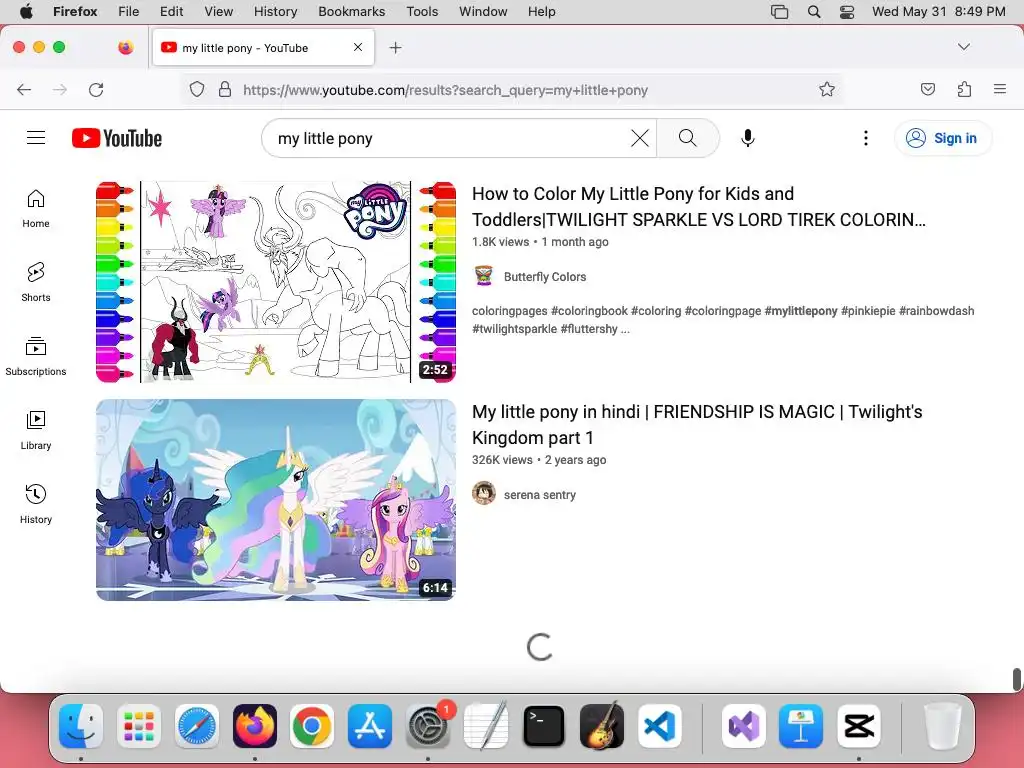Open Shorts in the sidebar

(x=36, y=283)
